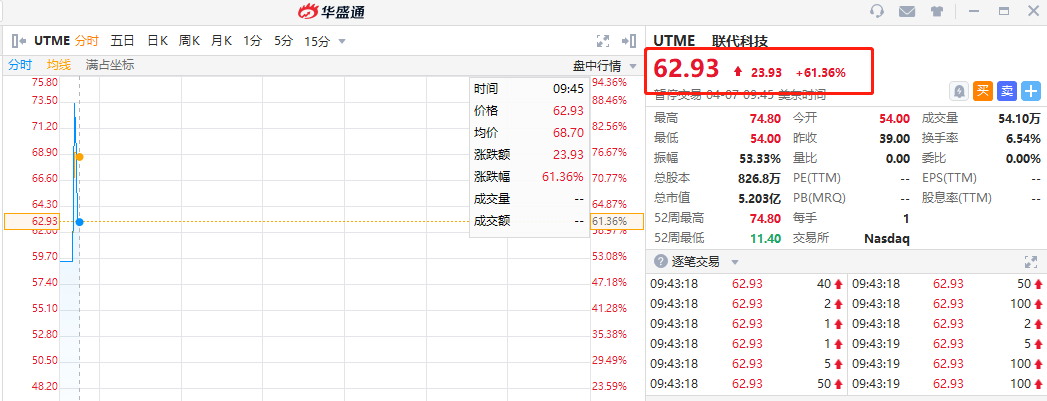
Task: Switch to 五日 chart tab
Action: point(122,41)
